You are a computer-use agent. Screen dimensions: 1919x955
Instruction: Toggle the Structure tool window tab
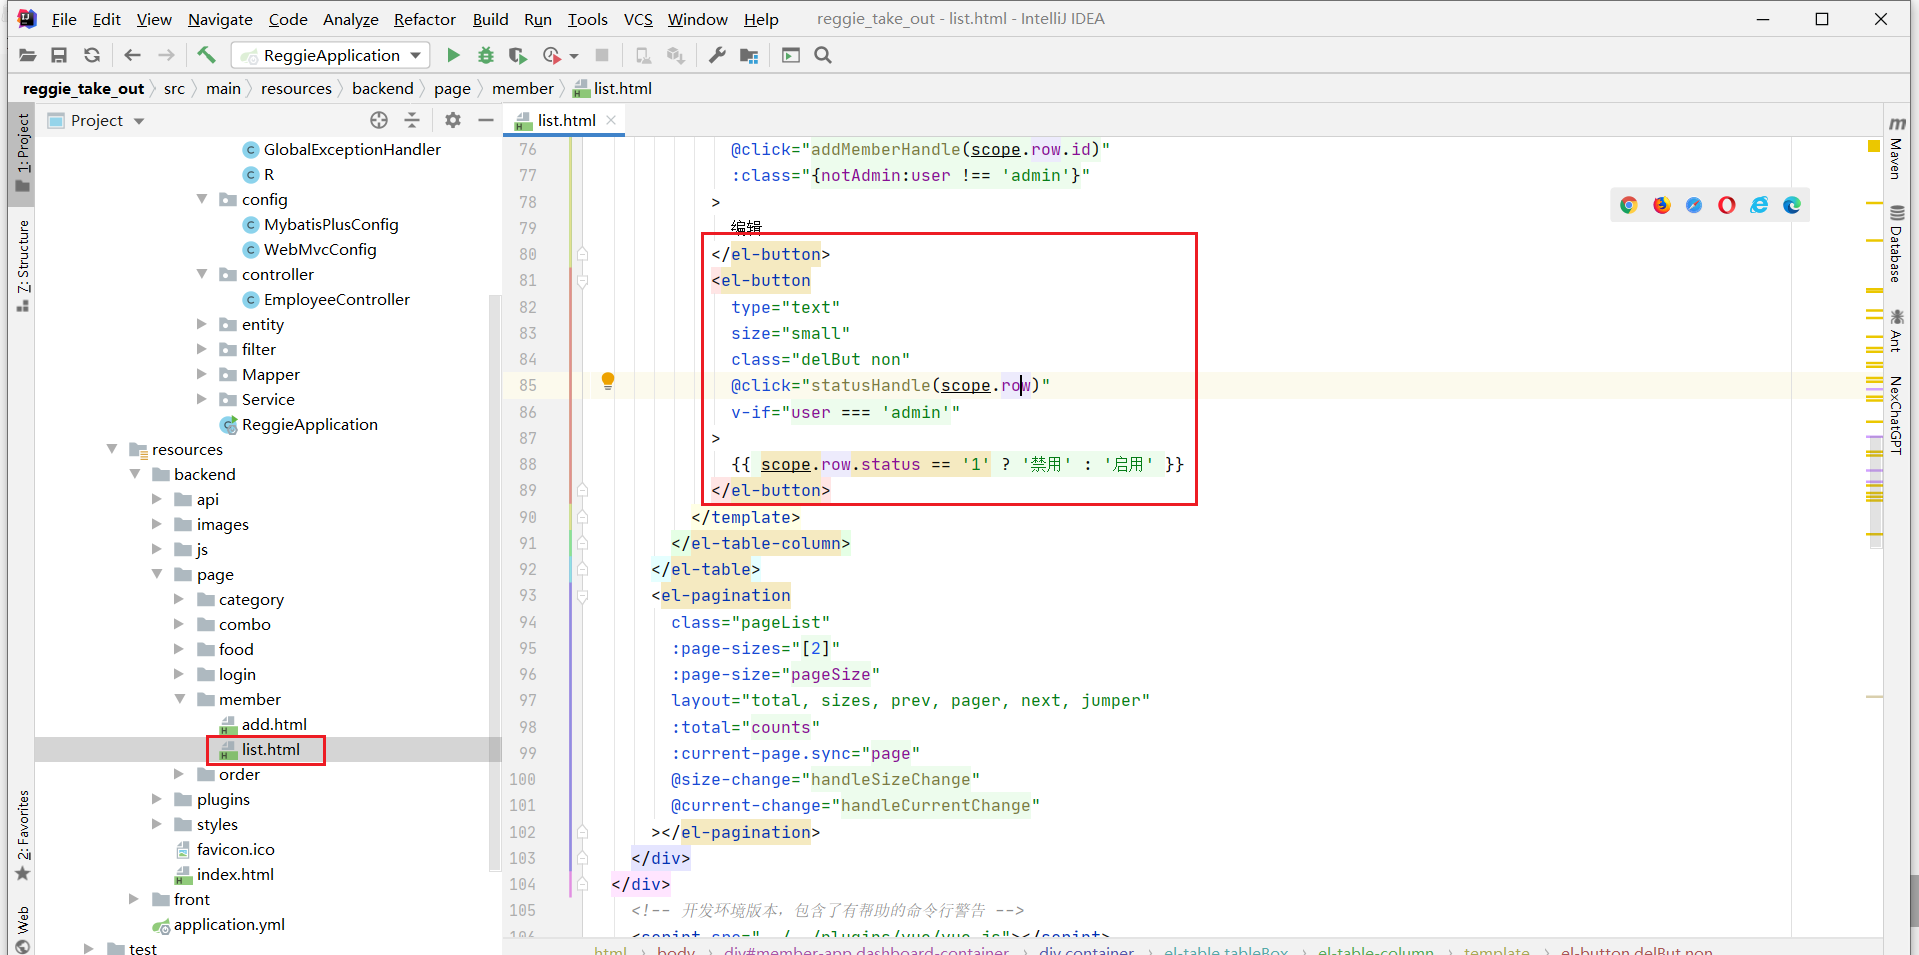coord(23,265)
